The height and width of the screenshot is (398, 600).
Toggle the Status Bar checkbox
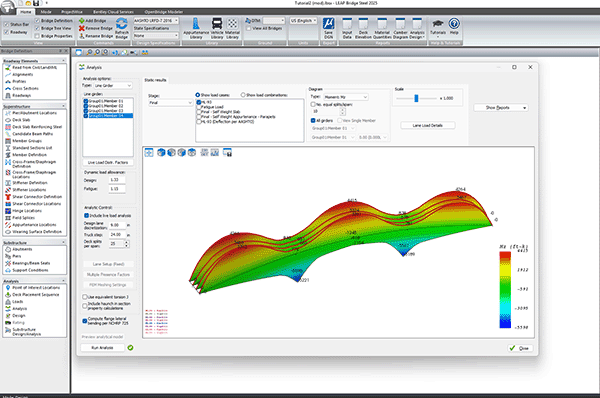point(6,24)
